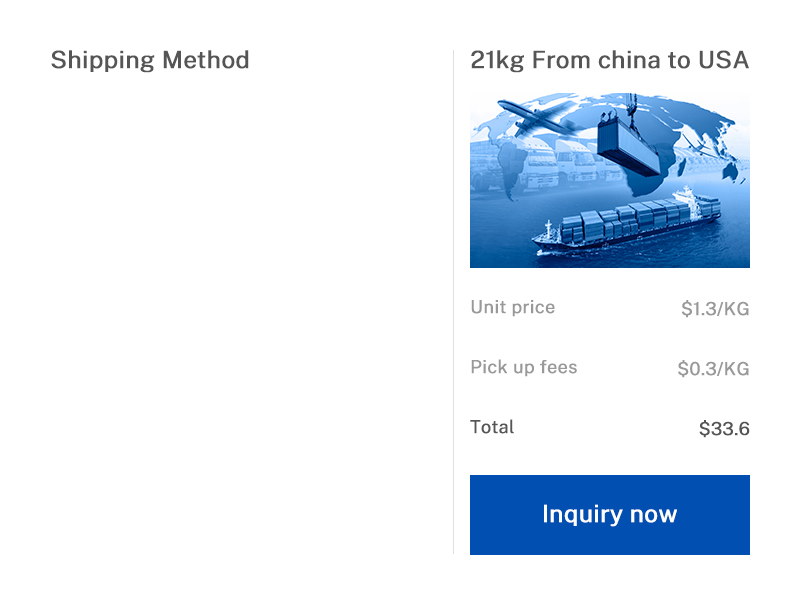Image resolution: width=800 pixels, height=605 pixels.
Task: Click the Pick up fees label
Action: click(x=524, y=367)
